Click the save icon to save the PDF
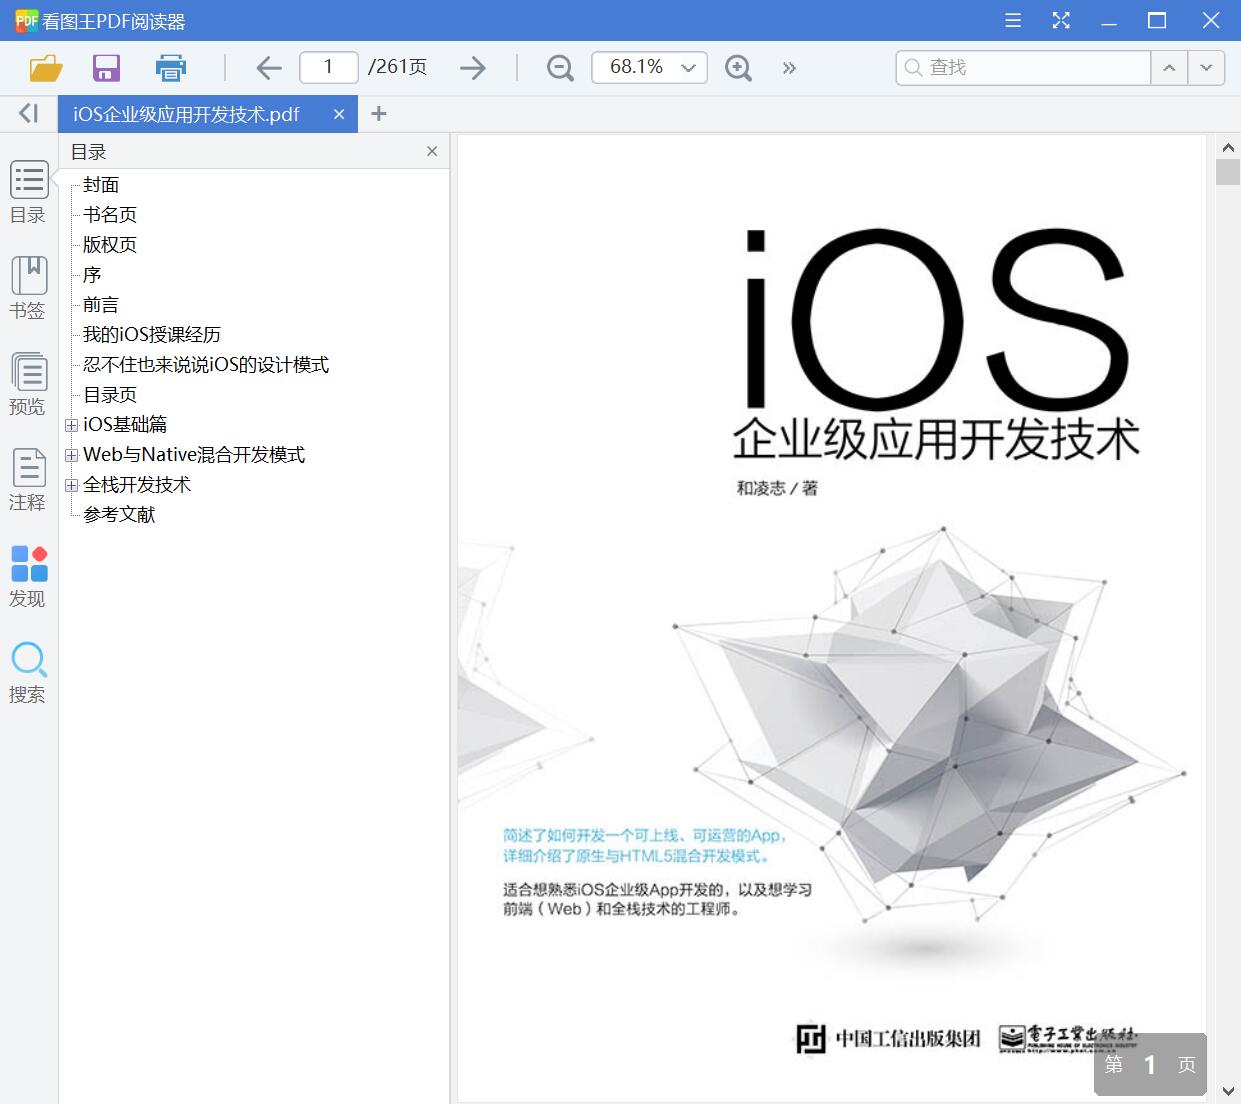Screen dimensions: 1241x1104 (x=106, y=67)
